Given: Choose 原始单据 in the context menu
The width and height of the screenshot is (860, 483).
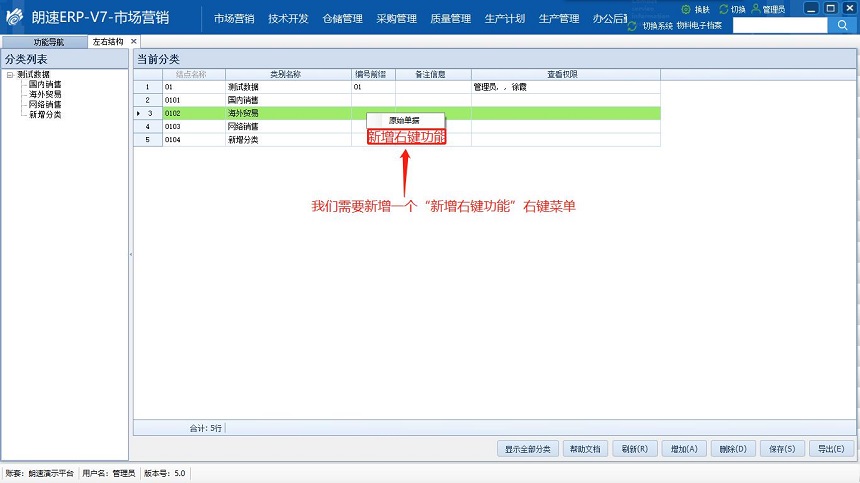Looking at the screenshot, I should [x=404, y=120].
